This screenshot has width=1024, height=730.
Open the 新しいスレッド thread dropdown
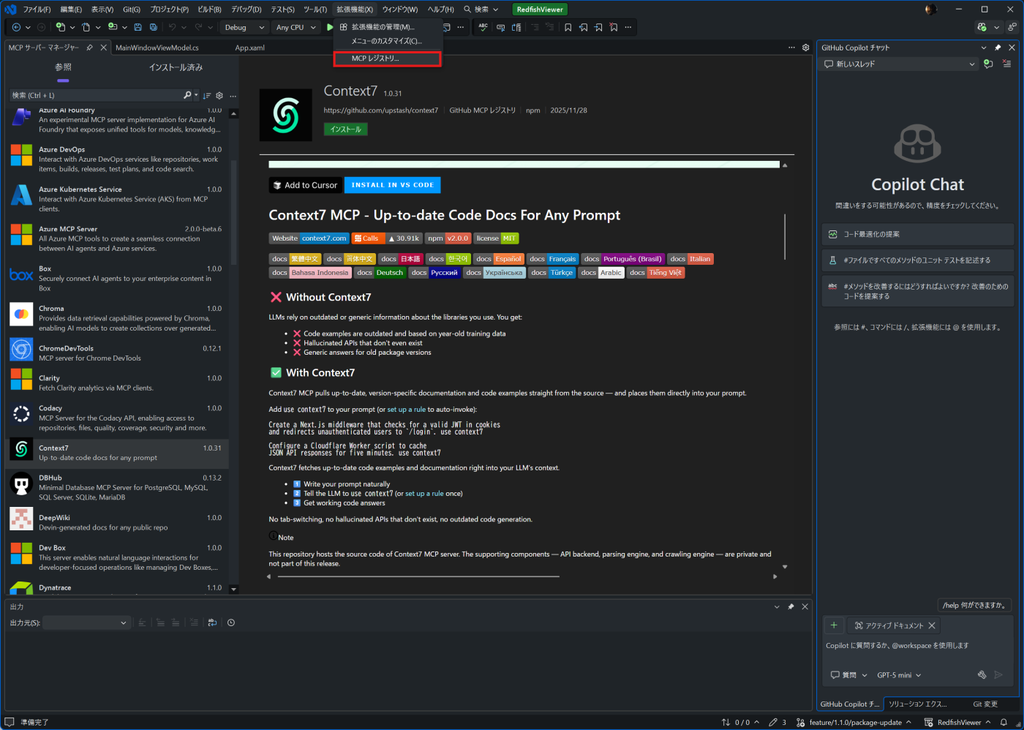coord(899,64)
